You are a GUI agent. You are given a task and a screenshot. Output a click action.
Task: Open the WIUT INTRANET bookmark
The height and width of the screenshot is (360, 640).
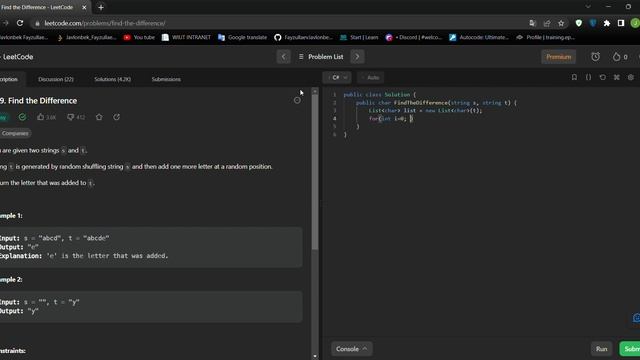(186, 37)
